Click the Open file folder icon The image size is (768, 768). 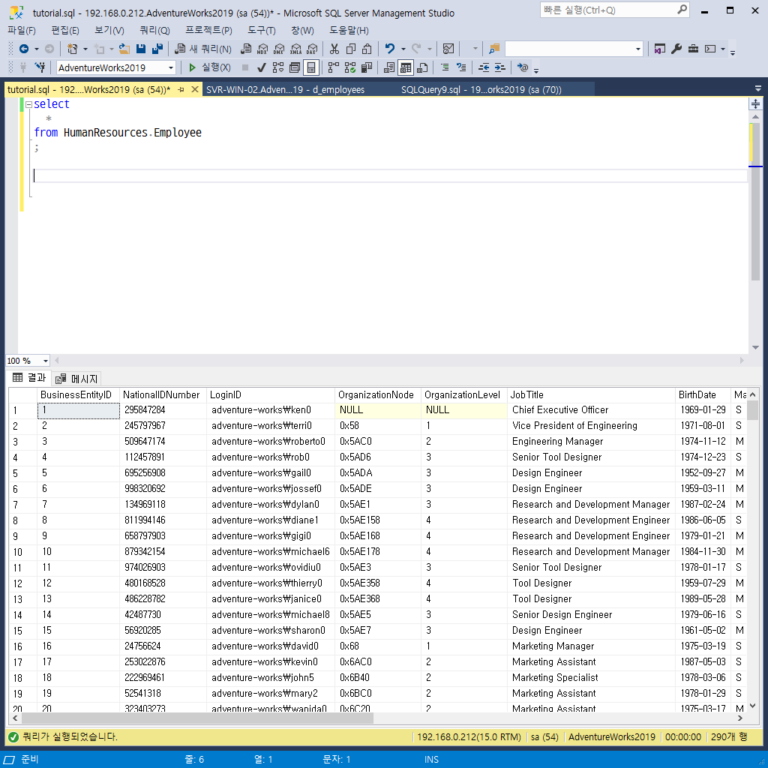(x=124, y=49)
